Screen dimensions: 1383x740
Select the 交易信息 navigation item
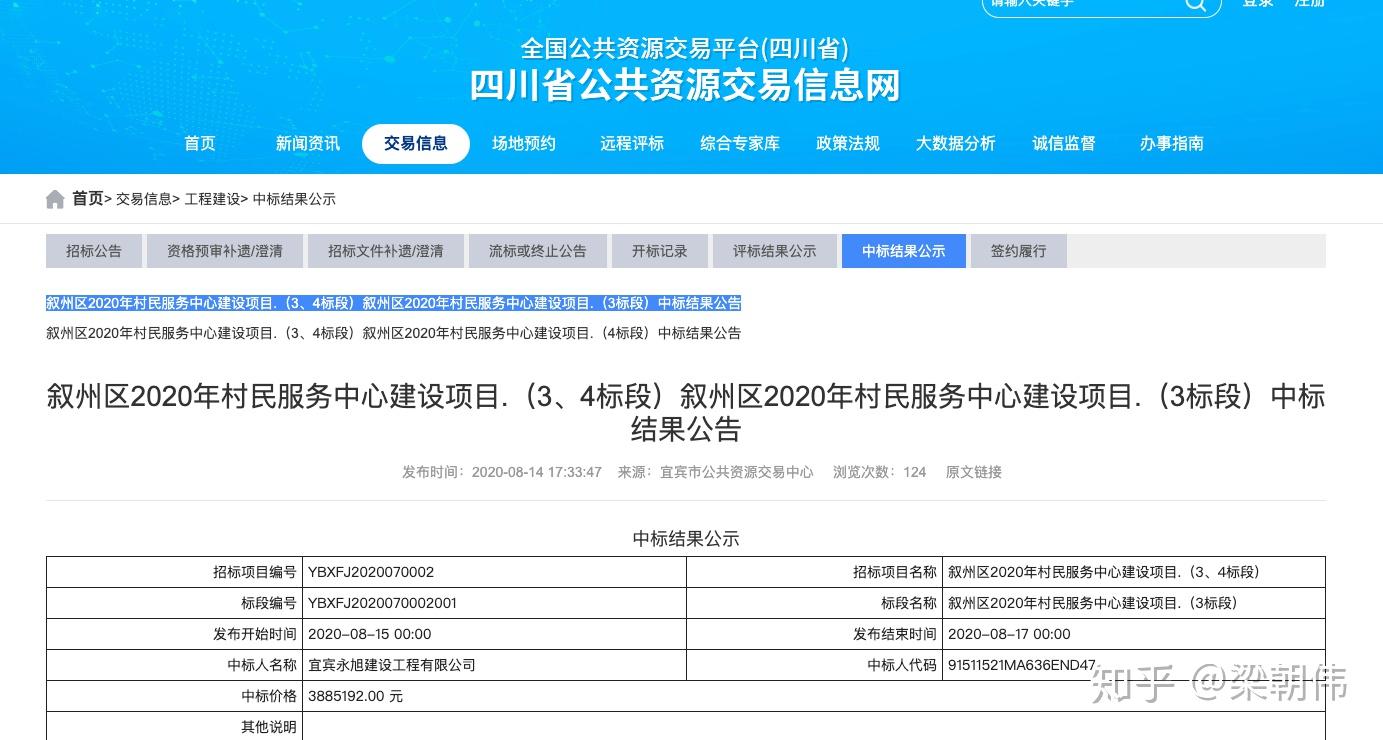416,144
